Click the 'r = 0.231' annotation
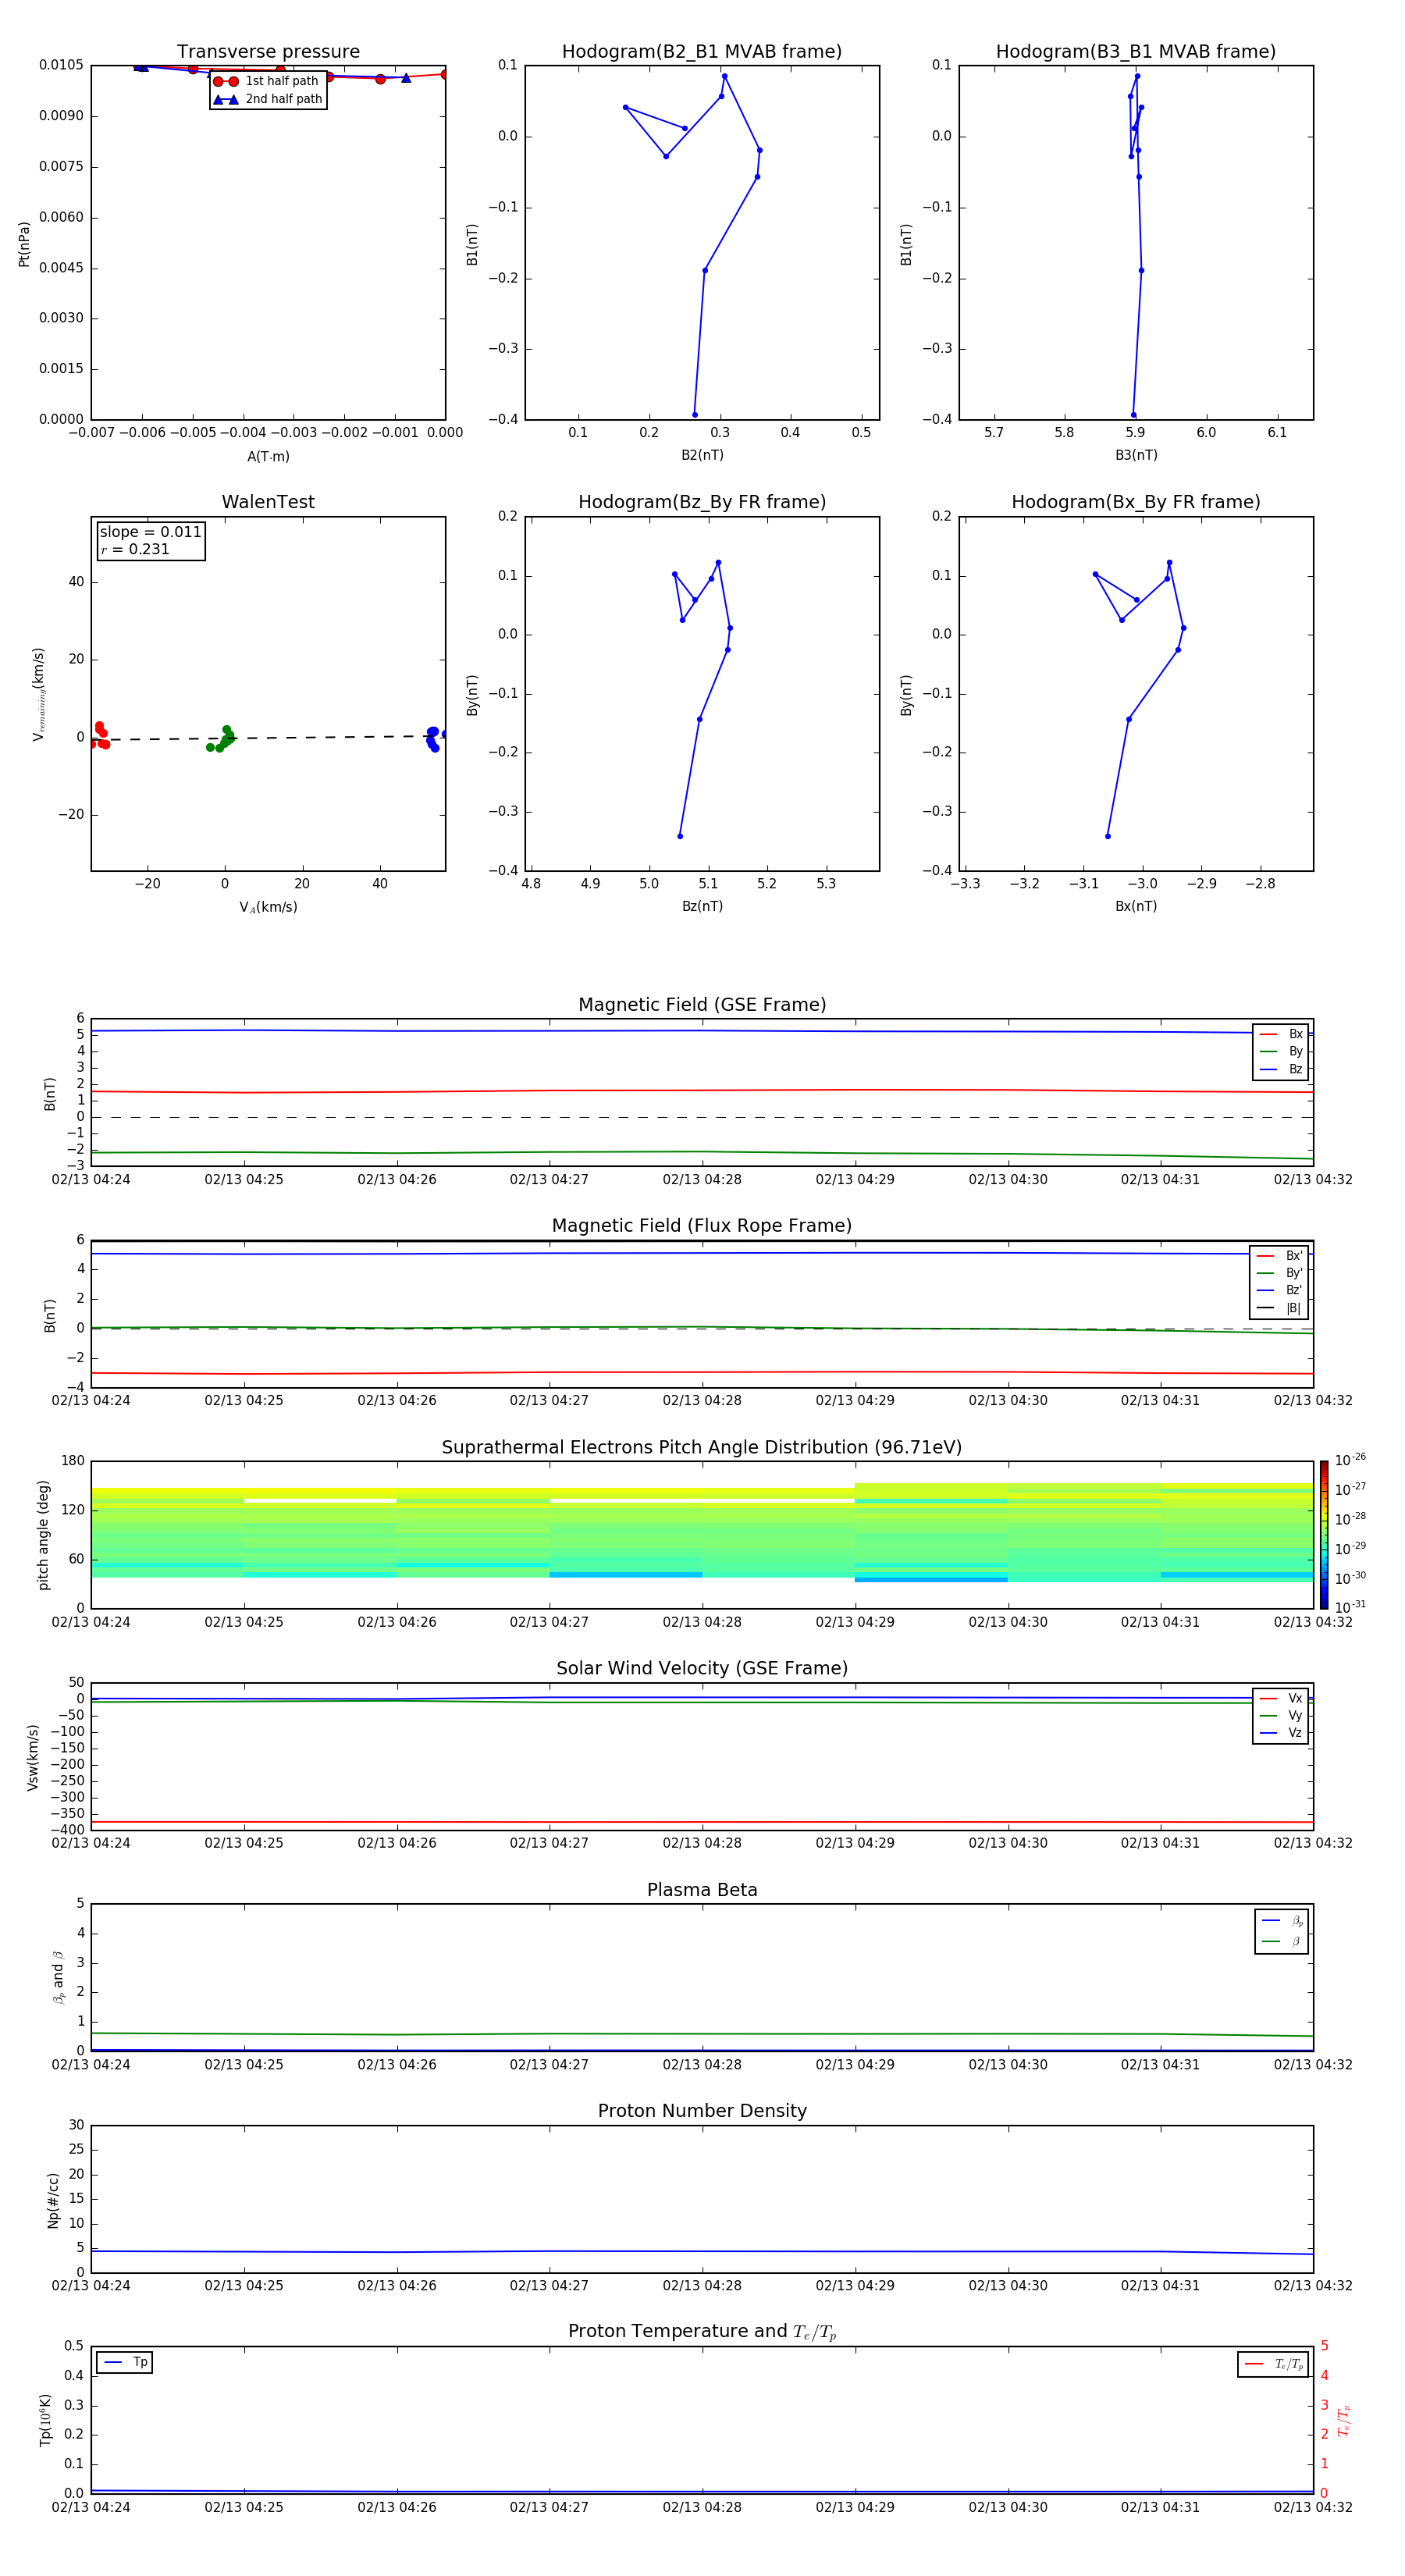 (x=135, y=549)
